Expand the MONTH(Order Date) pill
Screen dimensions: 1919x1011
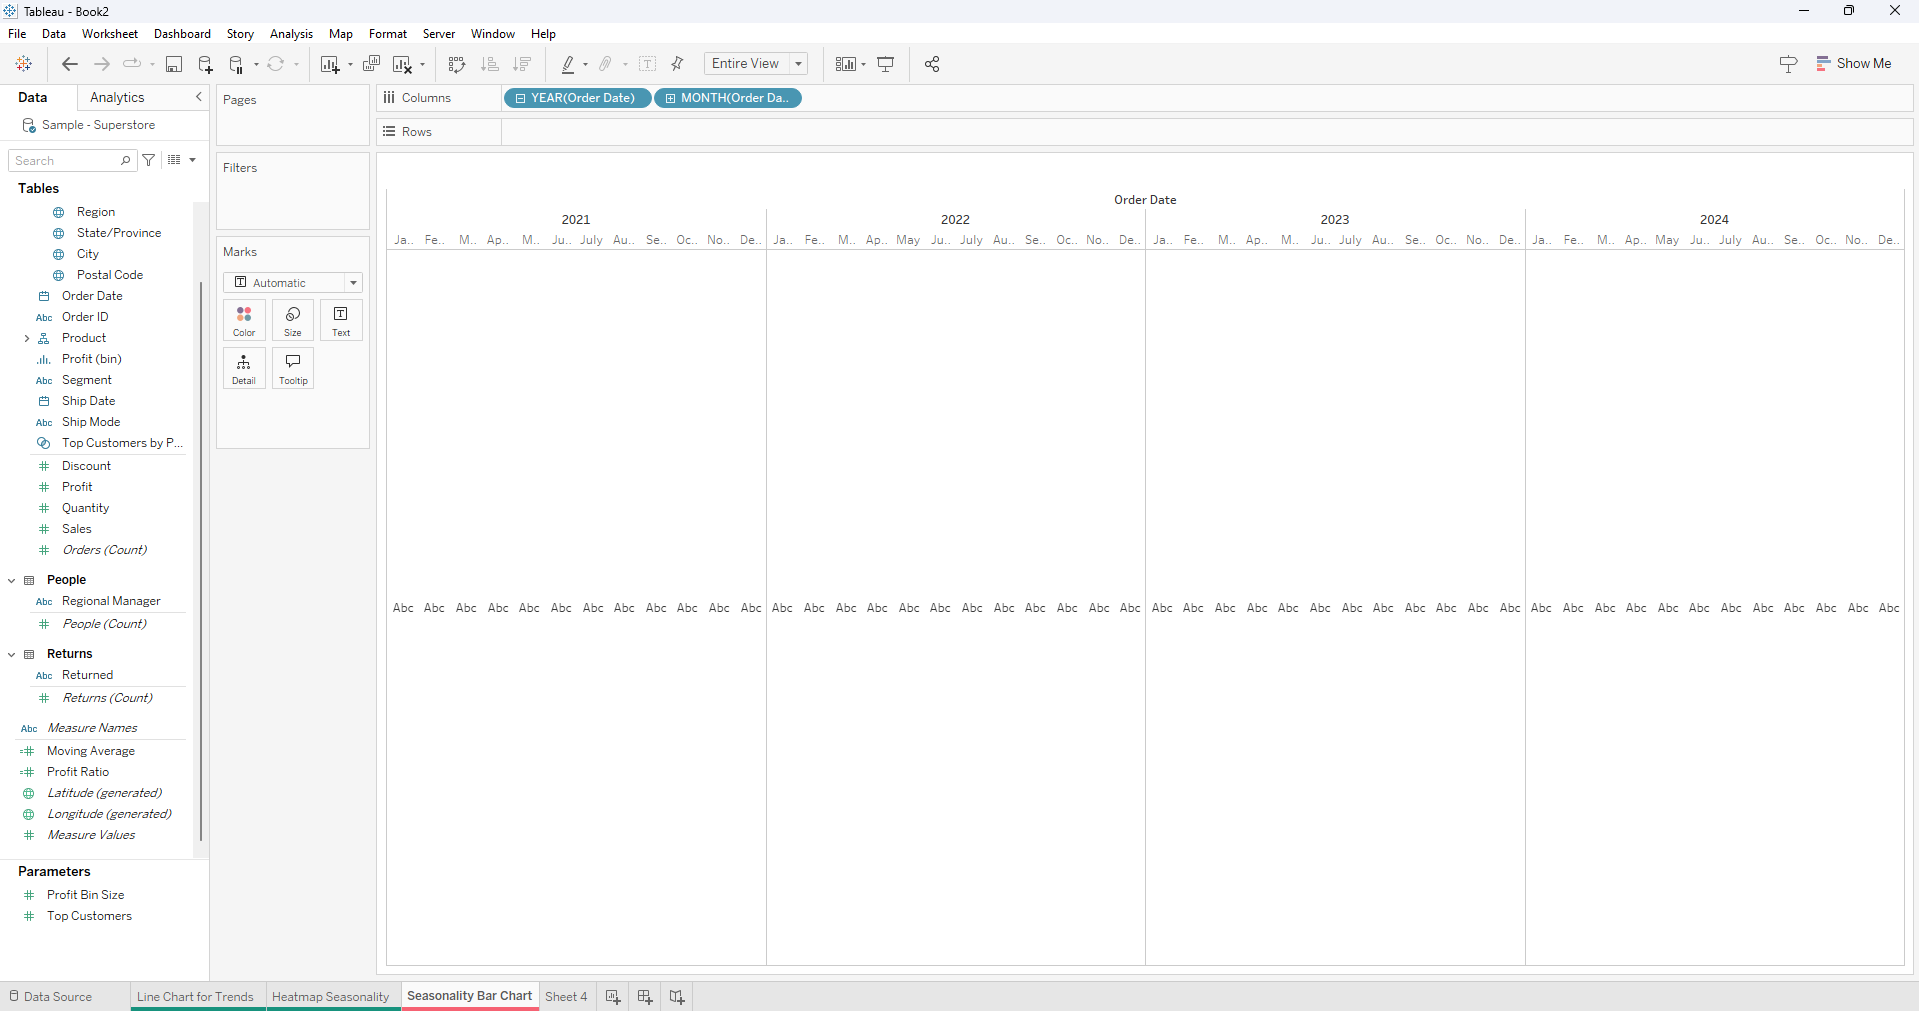670,98
